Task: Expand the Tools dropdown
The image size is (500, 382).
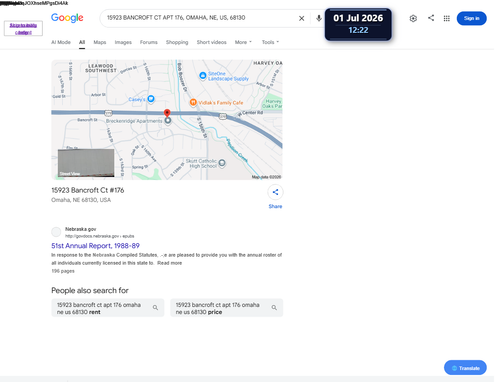Action: pyautogui.click(x=270, y=42)
